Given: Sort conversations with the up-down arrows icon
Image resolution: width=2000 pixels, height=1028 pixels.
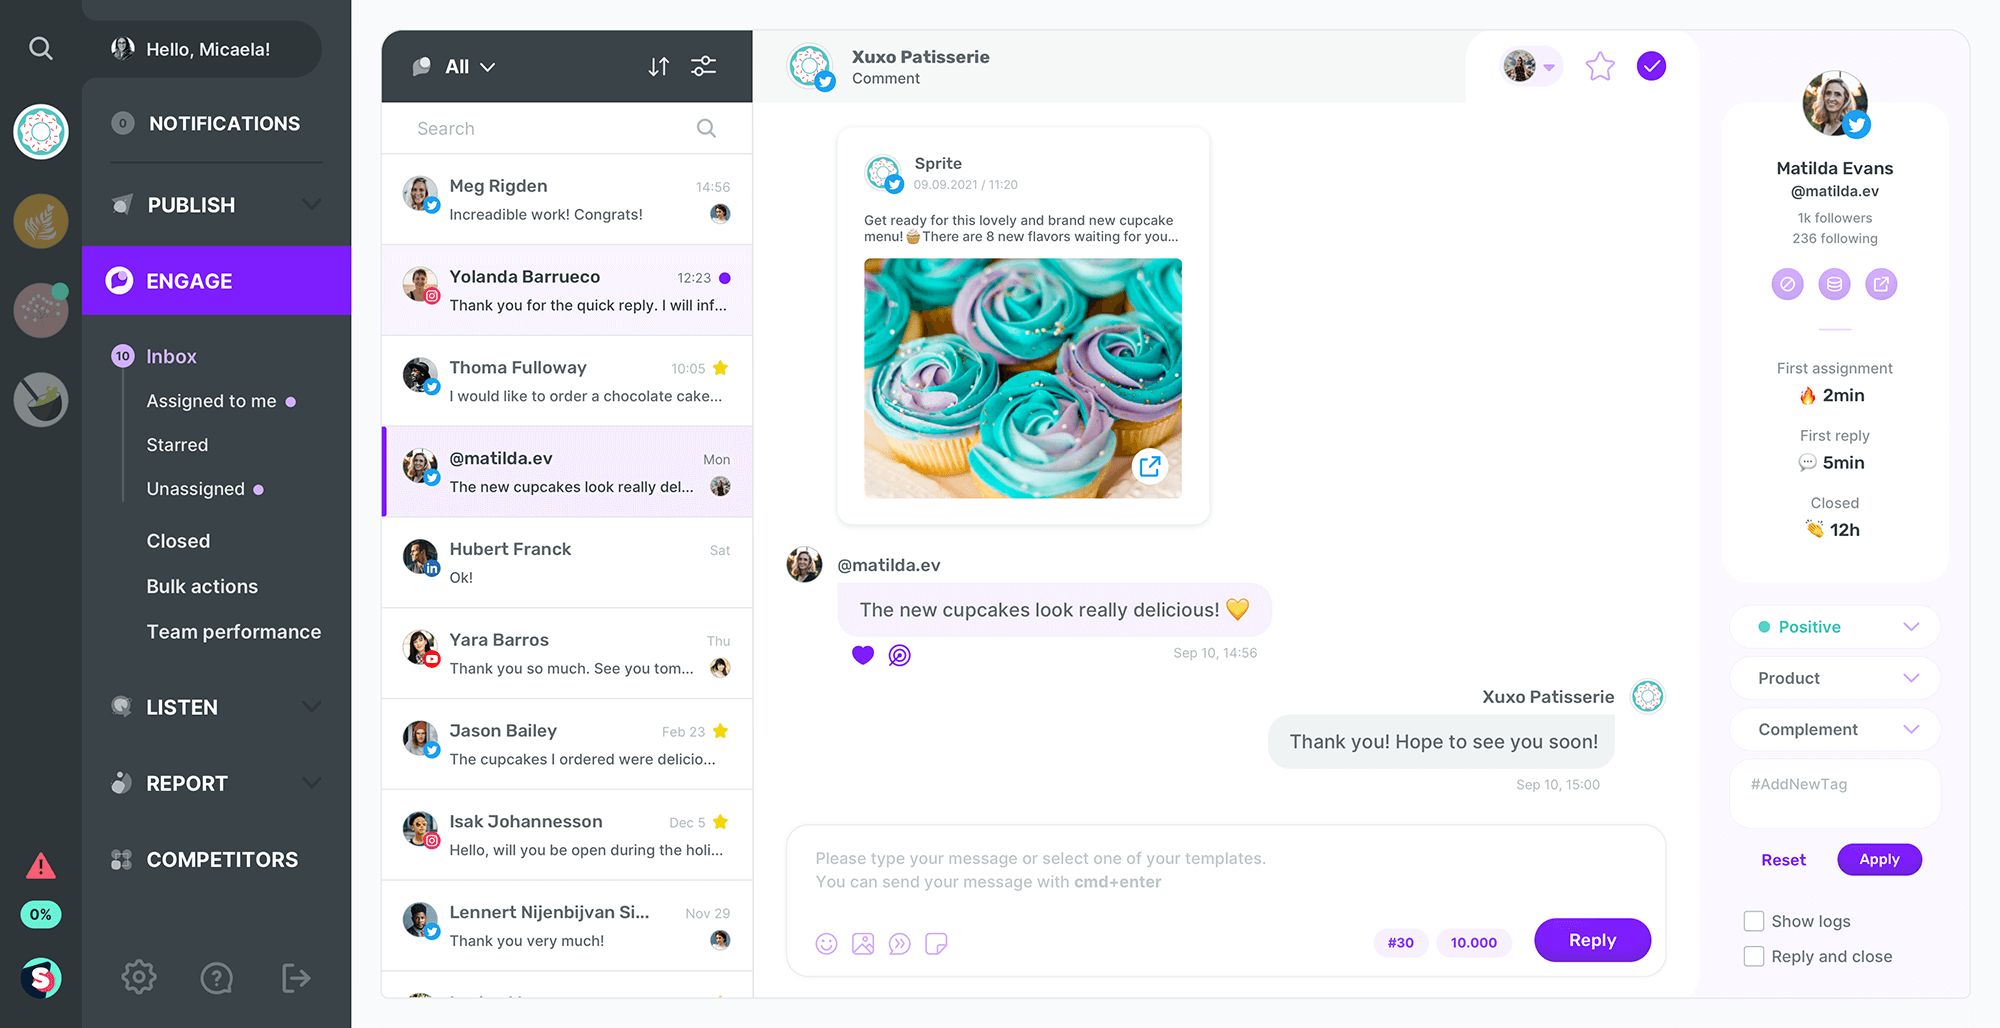Looking at the screenshot, I should click(x=658, y=66).
